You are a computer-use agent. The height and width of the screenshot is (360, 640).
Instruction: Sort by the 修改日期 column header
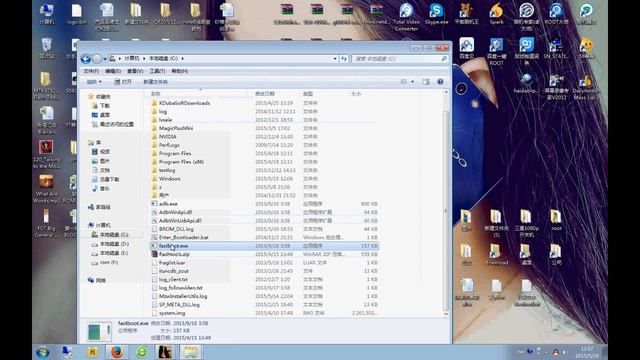click(265, 94)
